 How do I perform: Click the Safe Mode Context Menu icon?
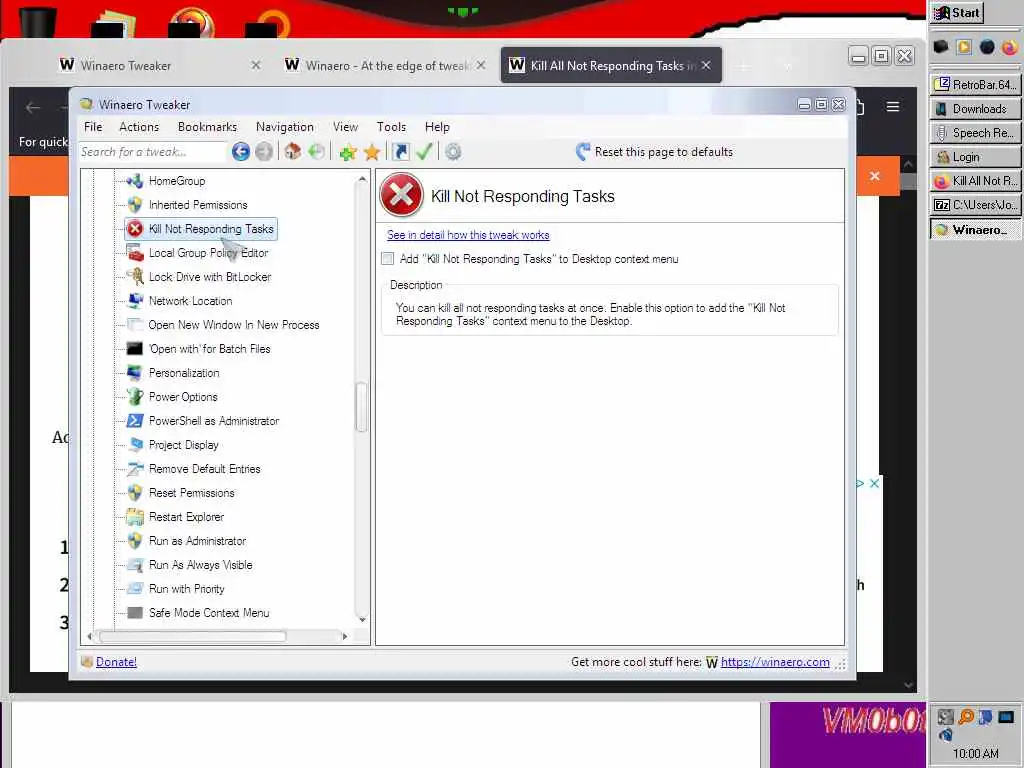135,613
